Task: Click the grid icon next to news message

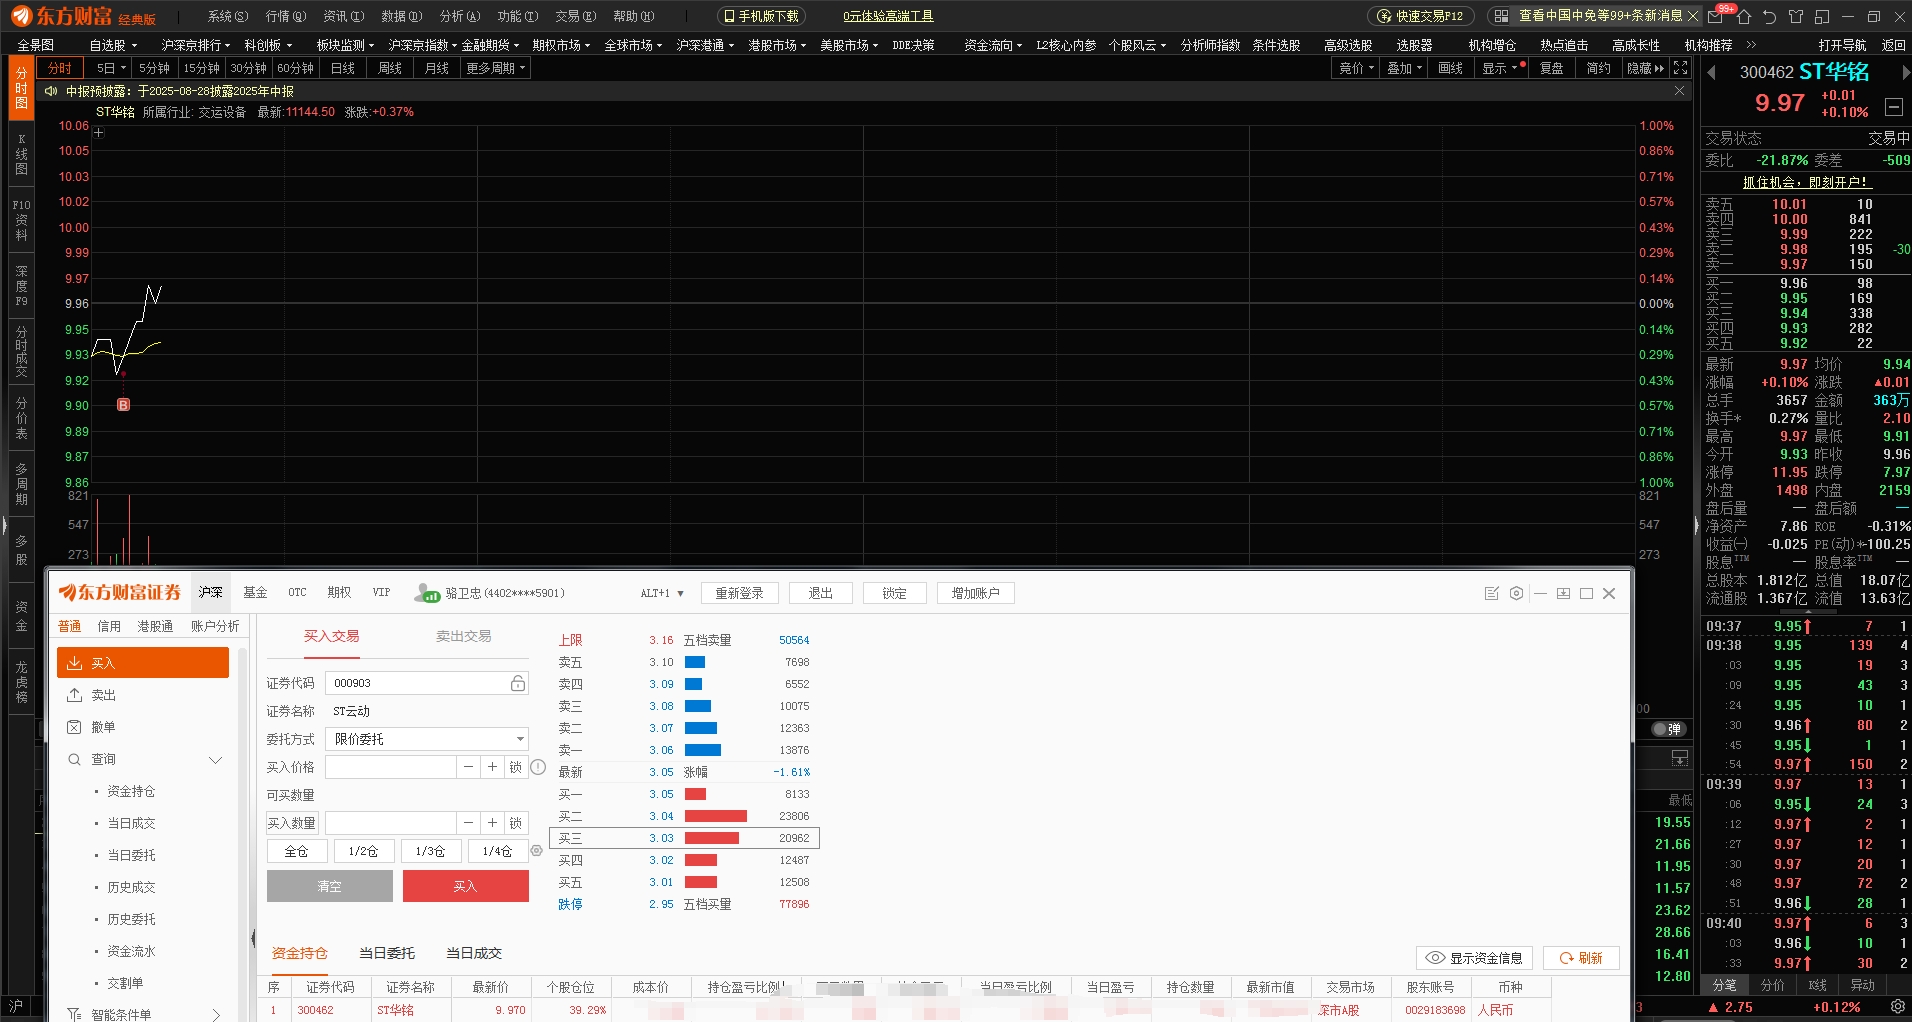Action: pyautogui.click(x=1501, y=16)
